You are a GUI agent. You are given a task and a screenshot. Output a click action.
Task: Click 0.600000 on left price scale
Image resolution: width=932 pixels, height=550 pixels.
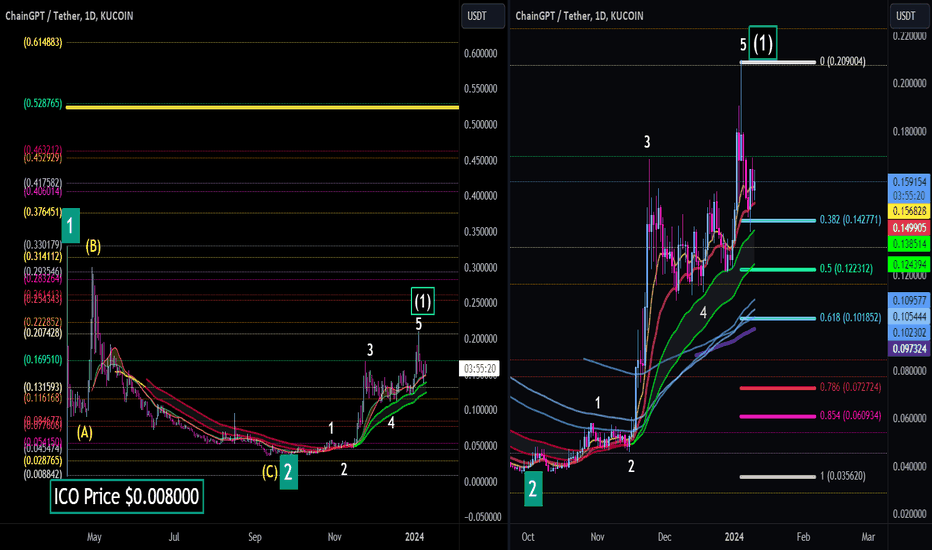pos(480,54)
